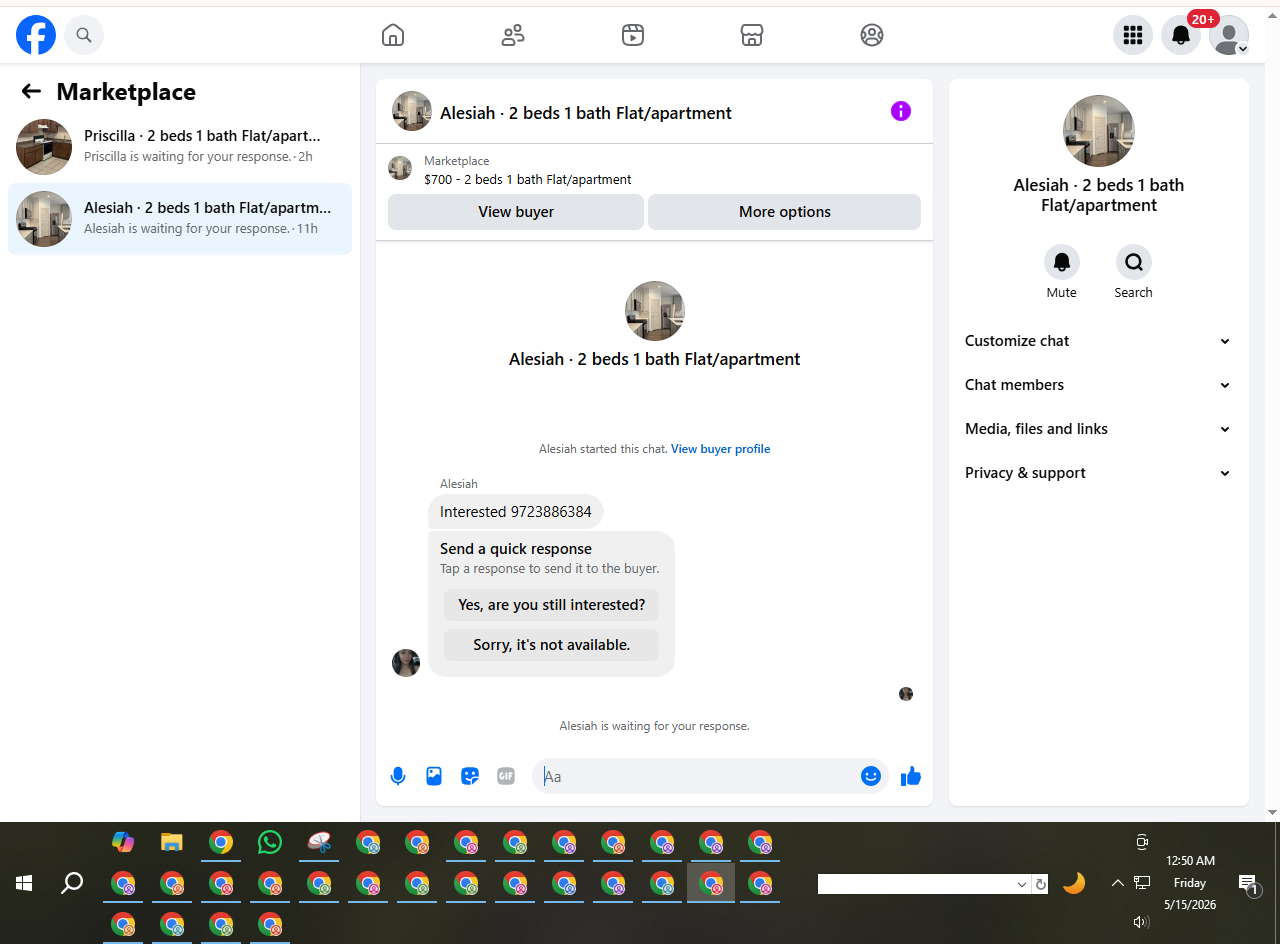This screenshot has width=1280, height=944.
Task: Open the volume control in system tray
Action: pyautogui.click(x=1141, y=922)
